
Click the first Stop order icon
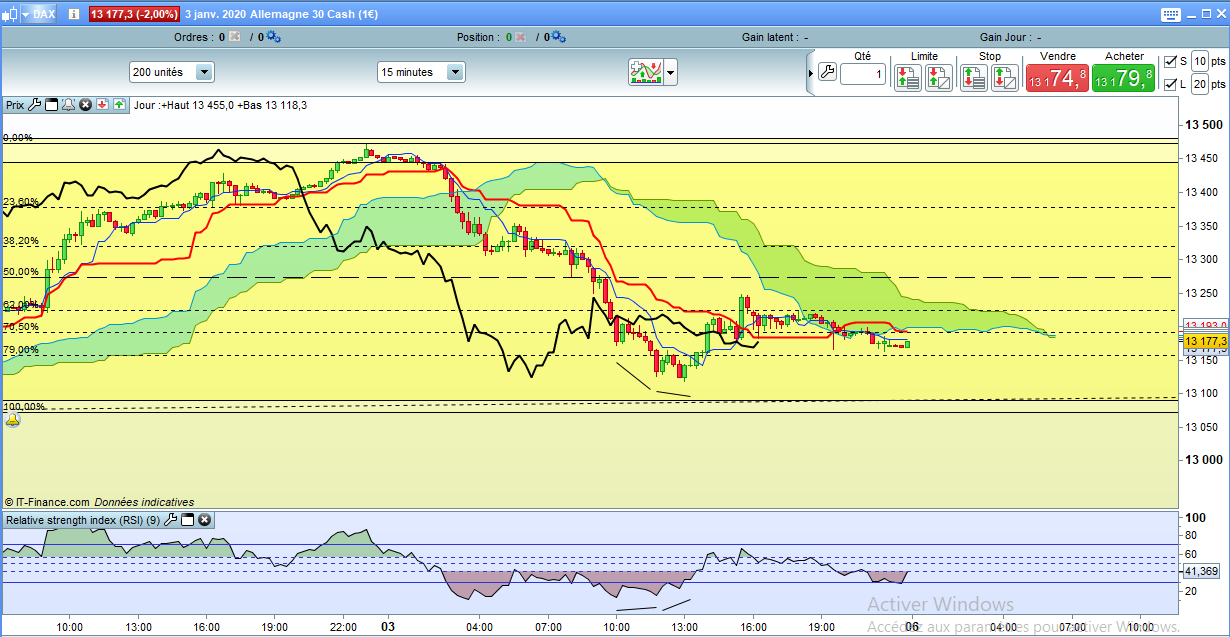(x=973, y=77)
